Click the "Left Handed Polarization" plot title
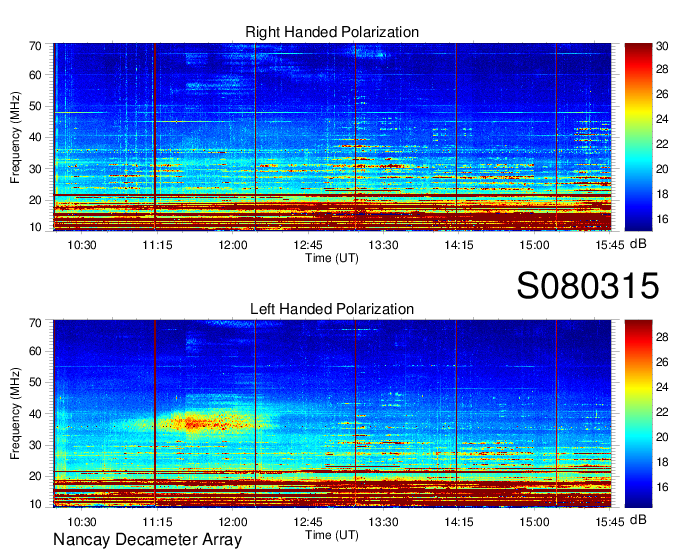Image resolution: width=680 pixels, height=552 pixels. click(332, 309)
